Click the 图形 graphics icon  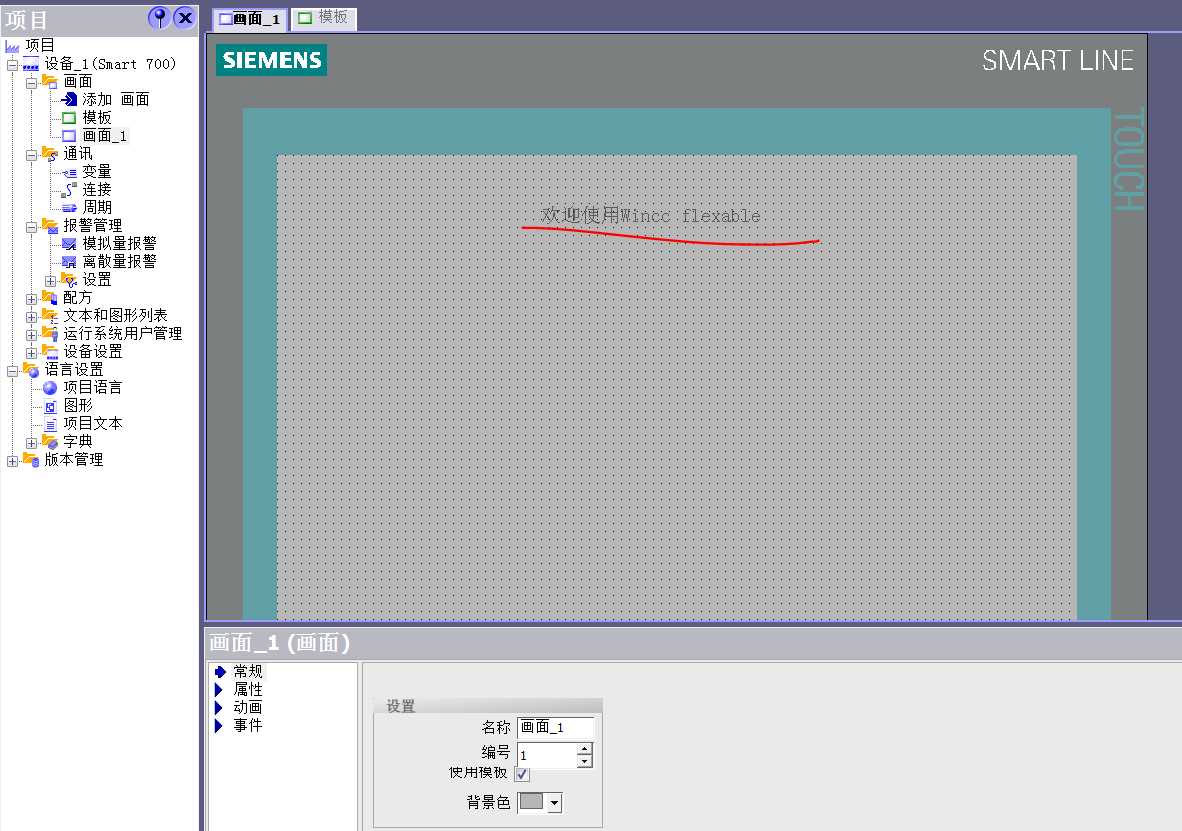click(51, 406)
